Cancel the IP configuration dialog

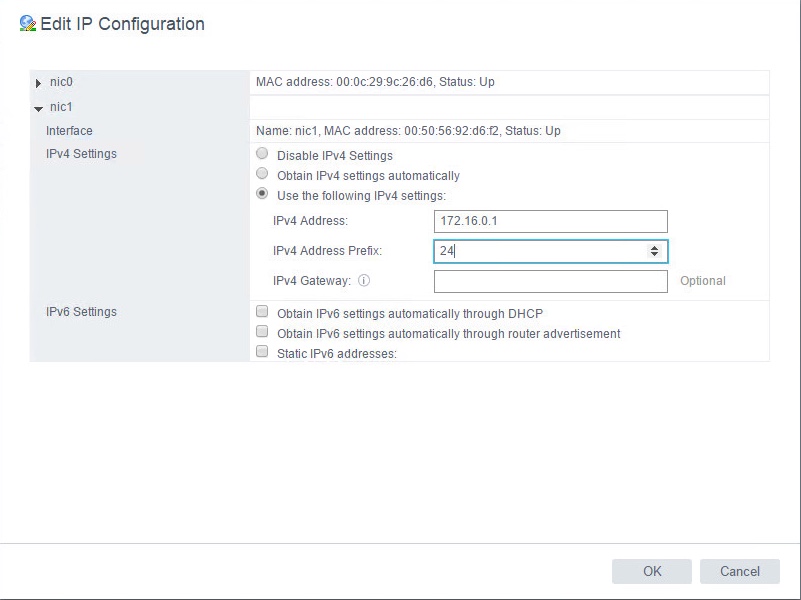pyautogui.click(x=739, y=571)
